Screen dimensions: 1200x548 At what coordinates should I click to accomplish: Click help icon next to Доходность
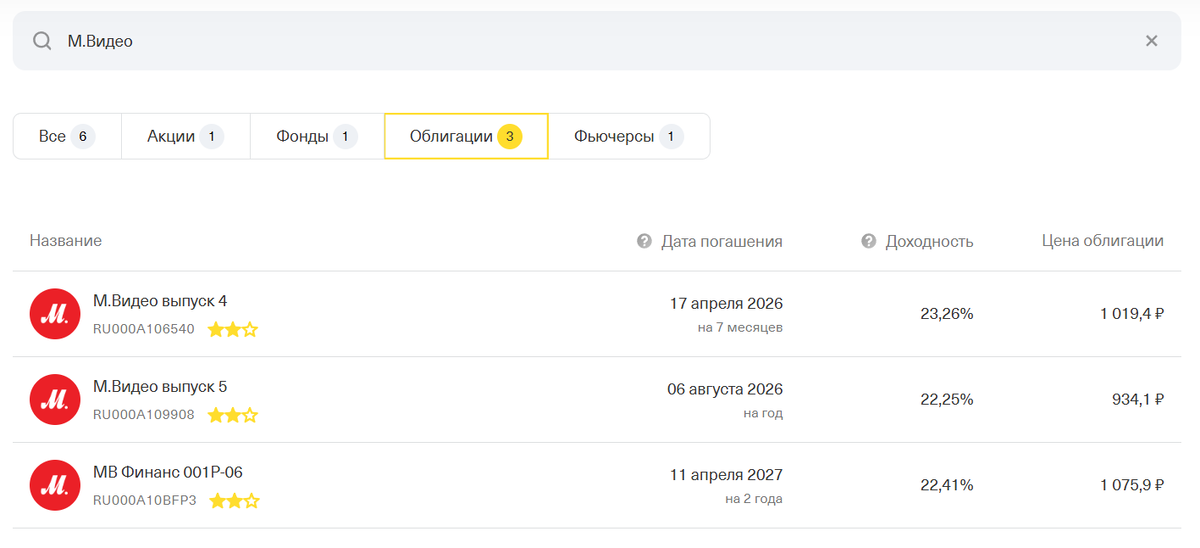click(868, 241)
